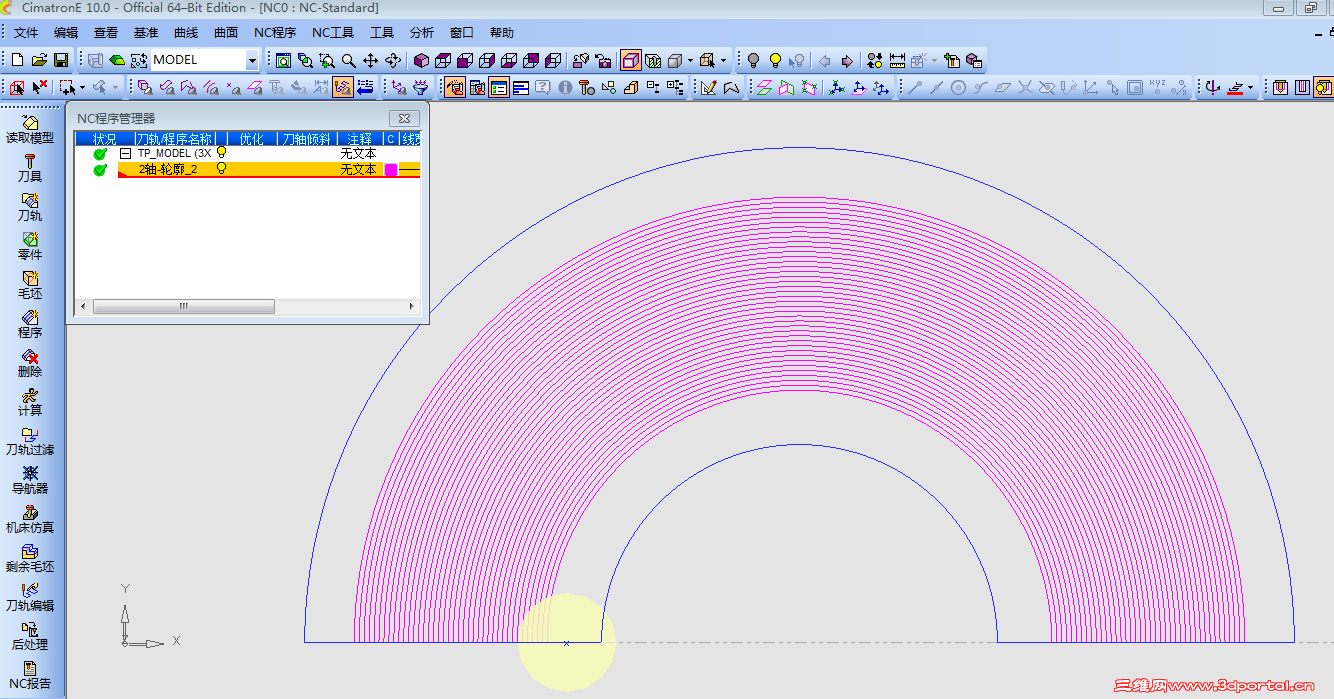Expand the cube-with-cursor dropdown arrow
1334x699 pixels.
[724, 60]
